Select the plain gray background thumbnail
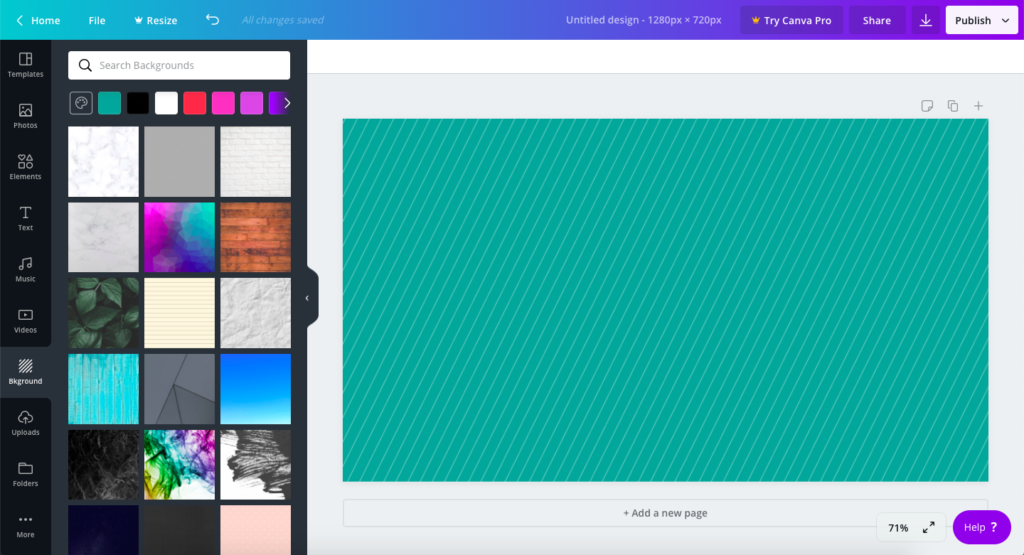The image size is (1024, 555). pyautogui.click(x=180, y=161)
